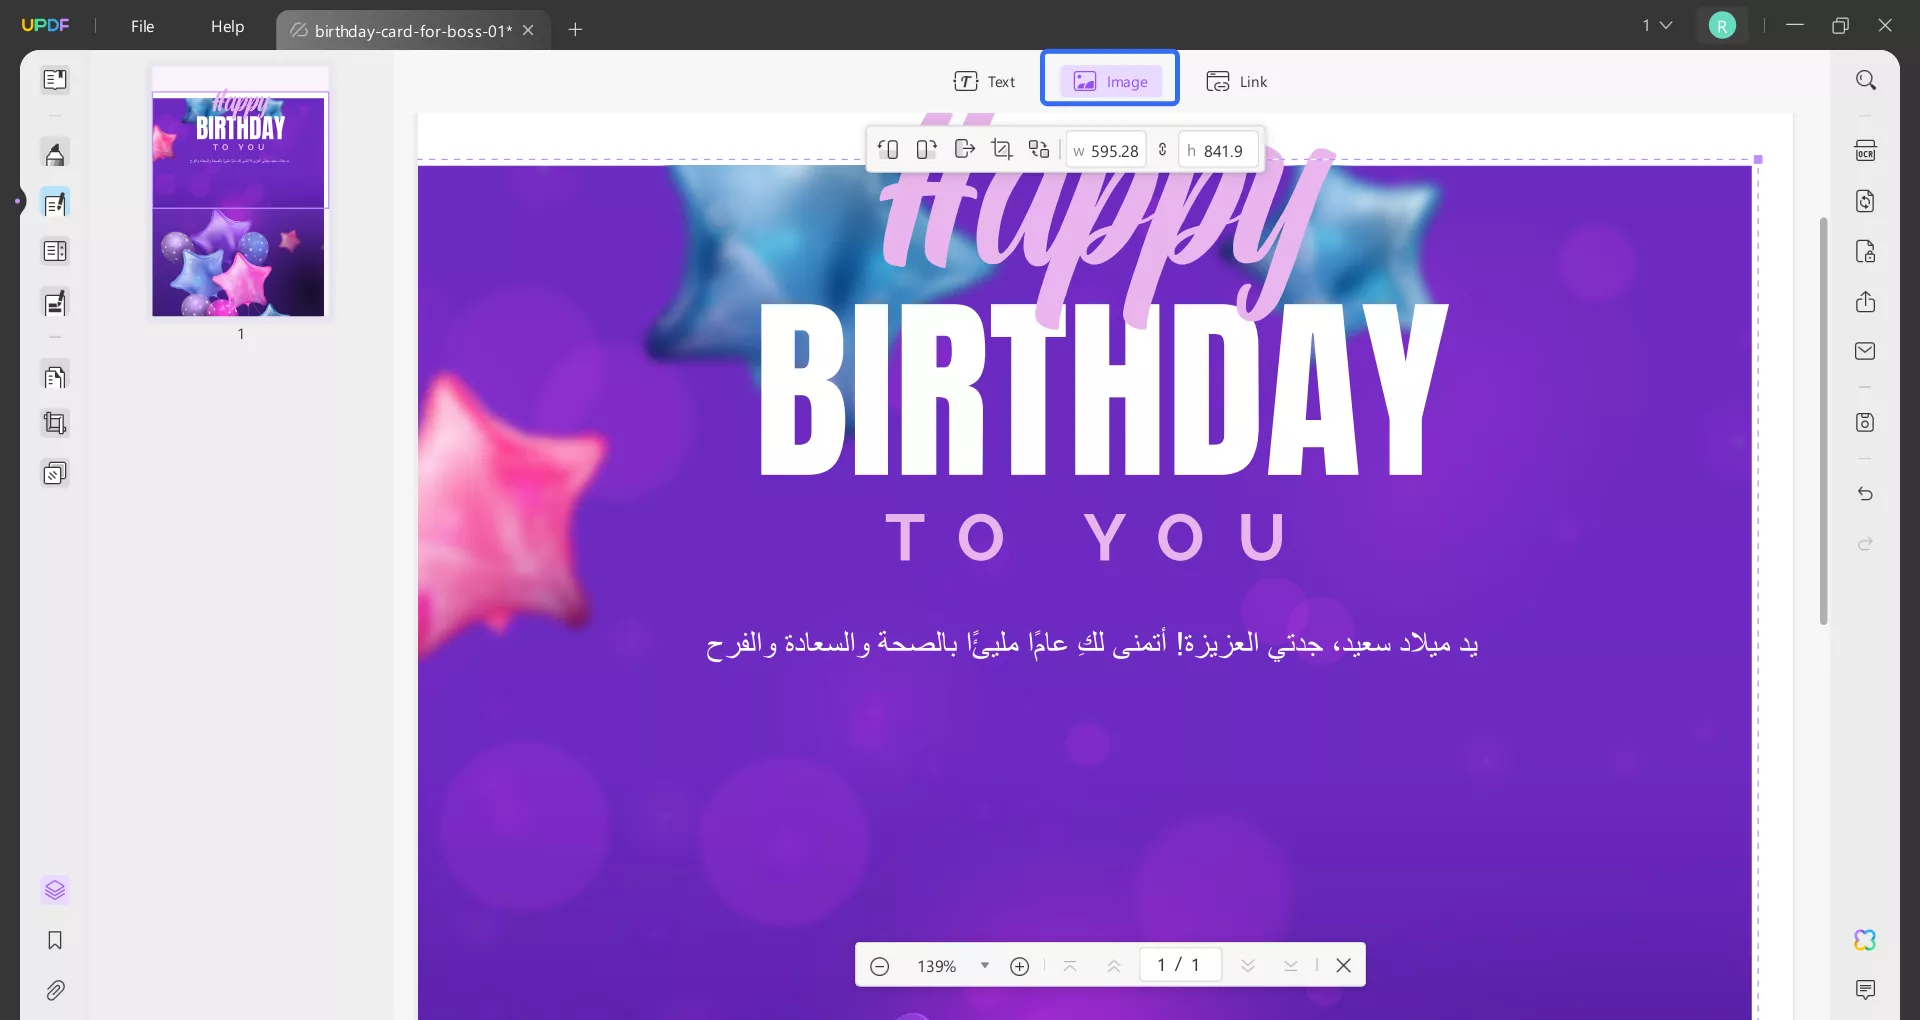The width and height of the screenshot is (1920, 1020).
Task: Replace the selected image
Action: [x=1038, y=149]
